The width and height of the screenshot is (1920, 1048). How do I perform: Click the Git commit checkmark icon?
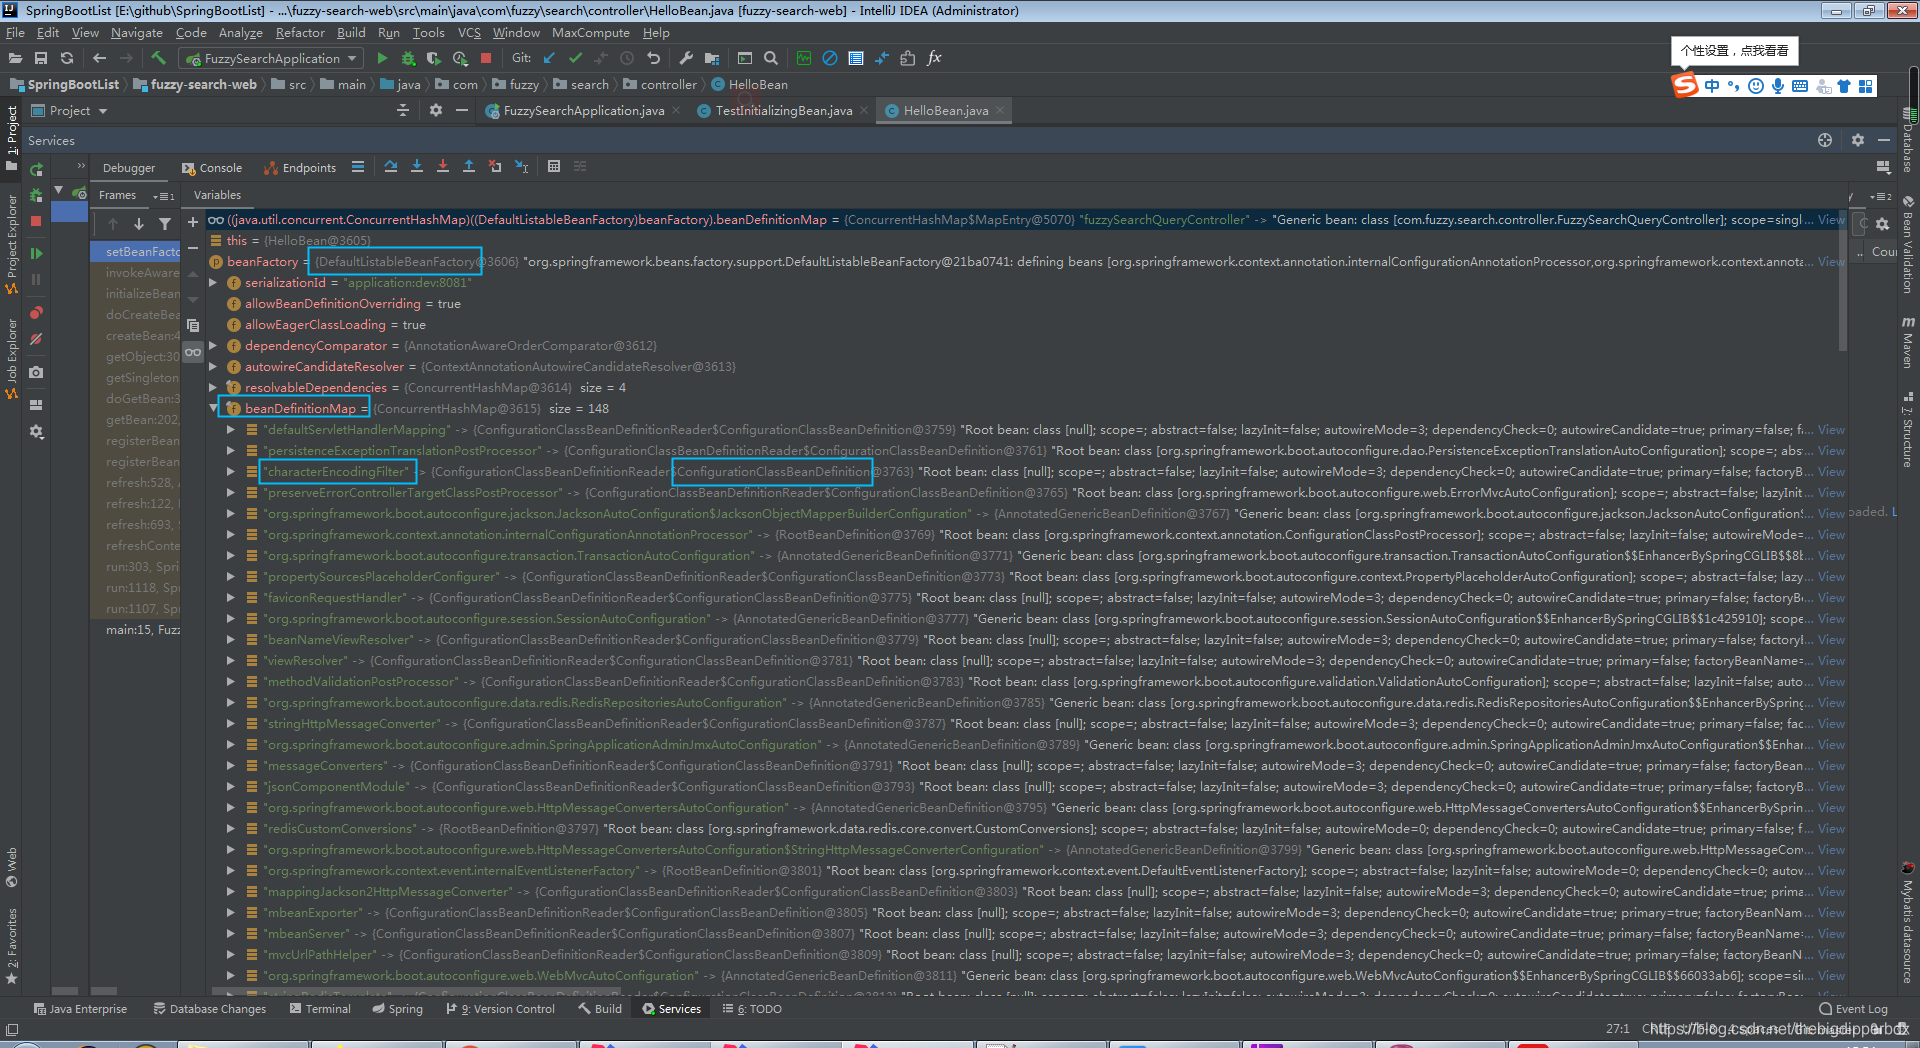click(x=575, y=58)
